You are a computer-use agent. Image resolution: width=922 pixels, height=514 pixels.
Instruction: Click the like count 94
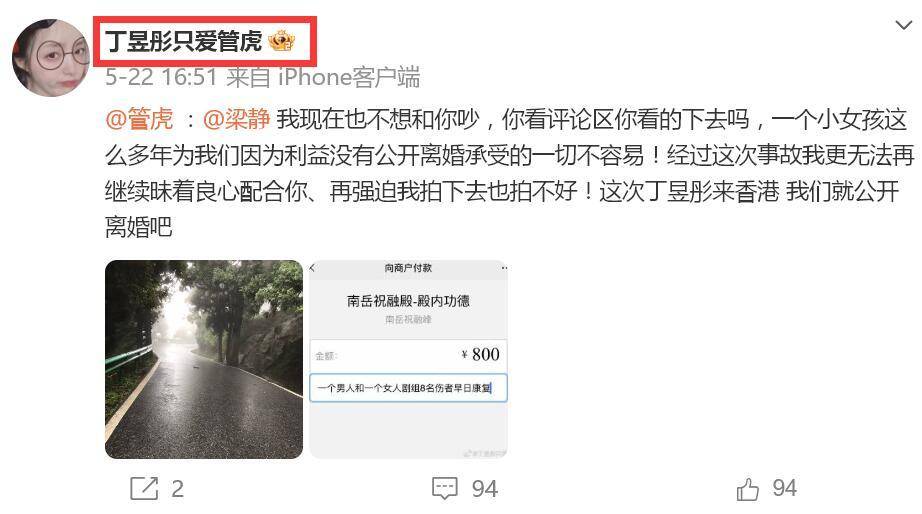tap(784, 488)
